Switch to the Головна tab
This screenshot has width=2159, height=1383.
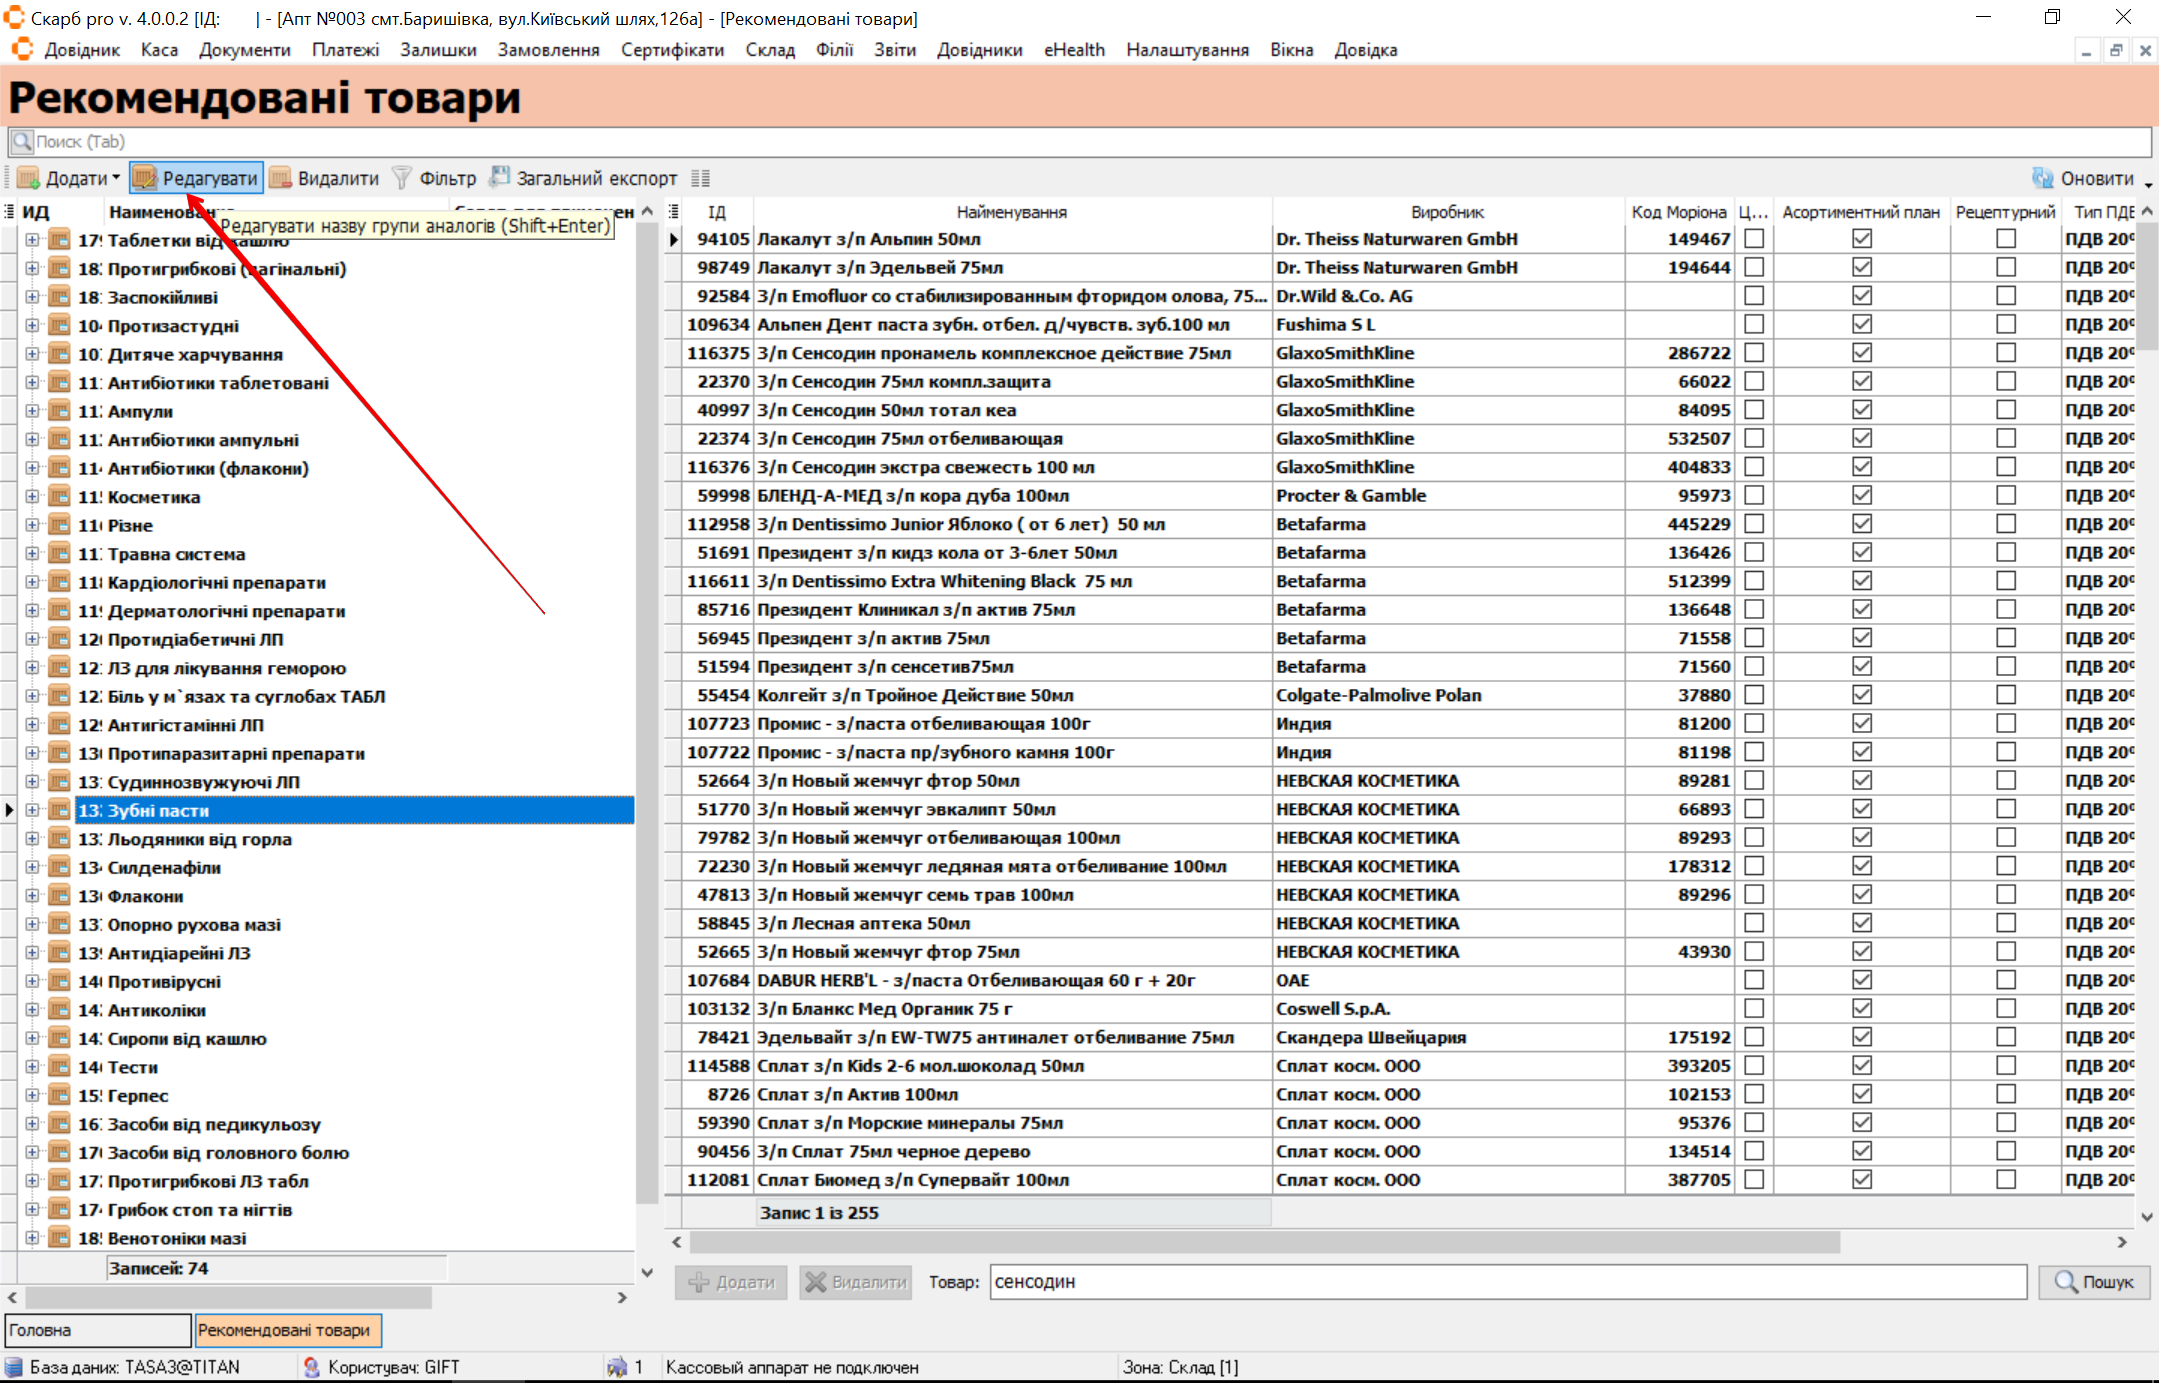tap(97, 1330)
